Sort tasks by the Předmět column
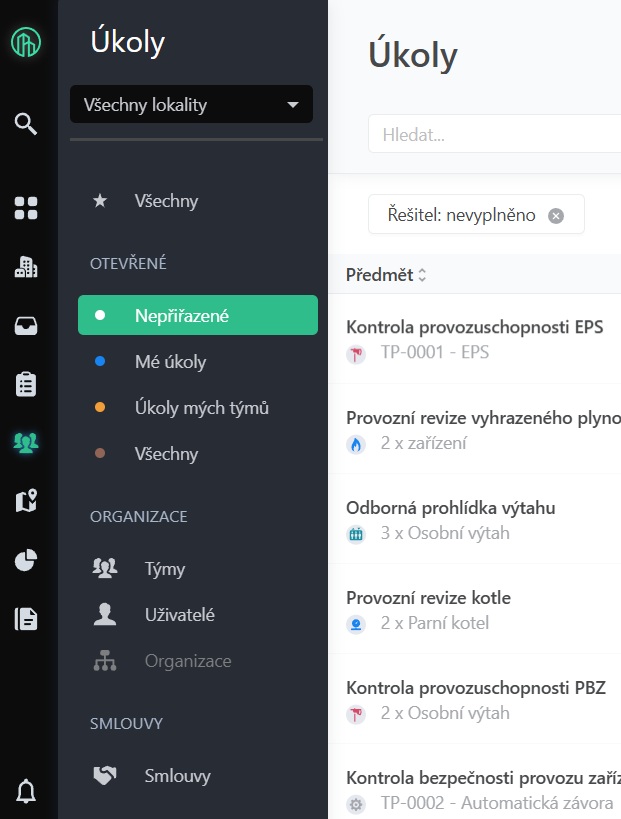The height and width of the screenshot is (819, 621). [386, 274]
